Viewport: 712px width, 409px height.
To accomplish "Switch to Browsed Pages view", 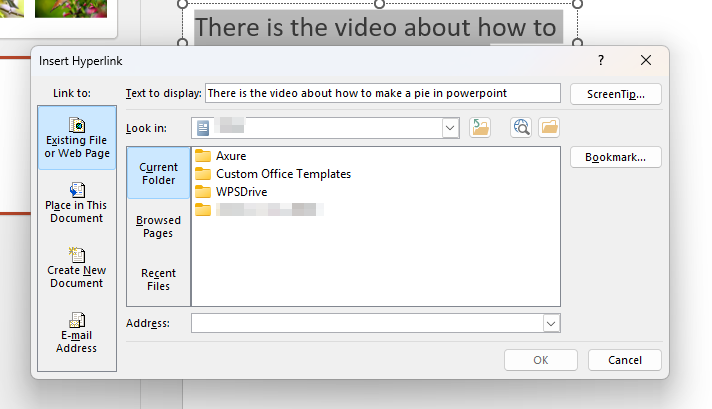I will click(x=158, y=227).
